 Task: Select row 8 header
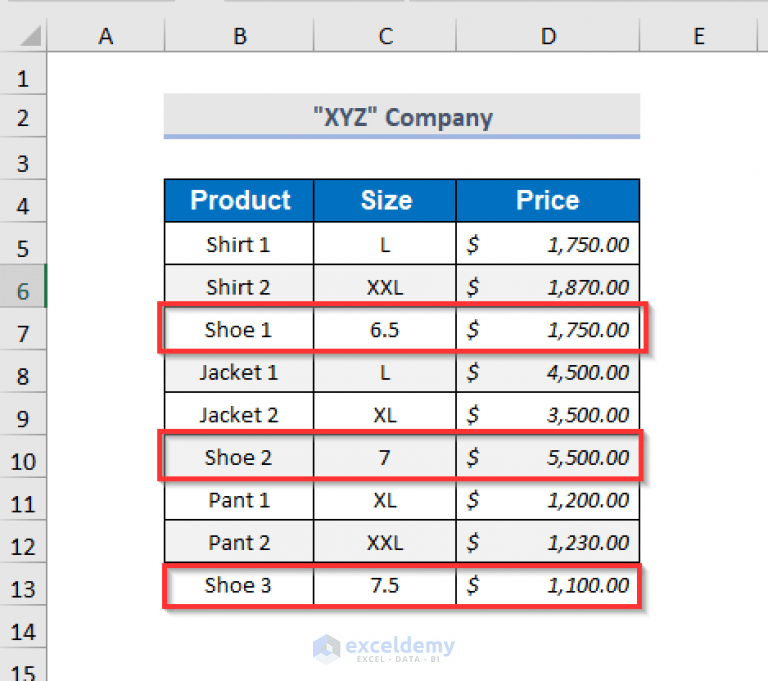[x=23, y=371]
